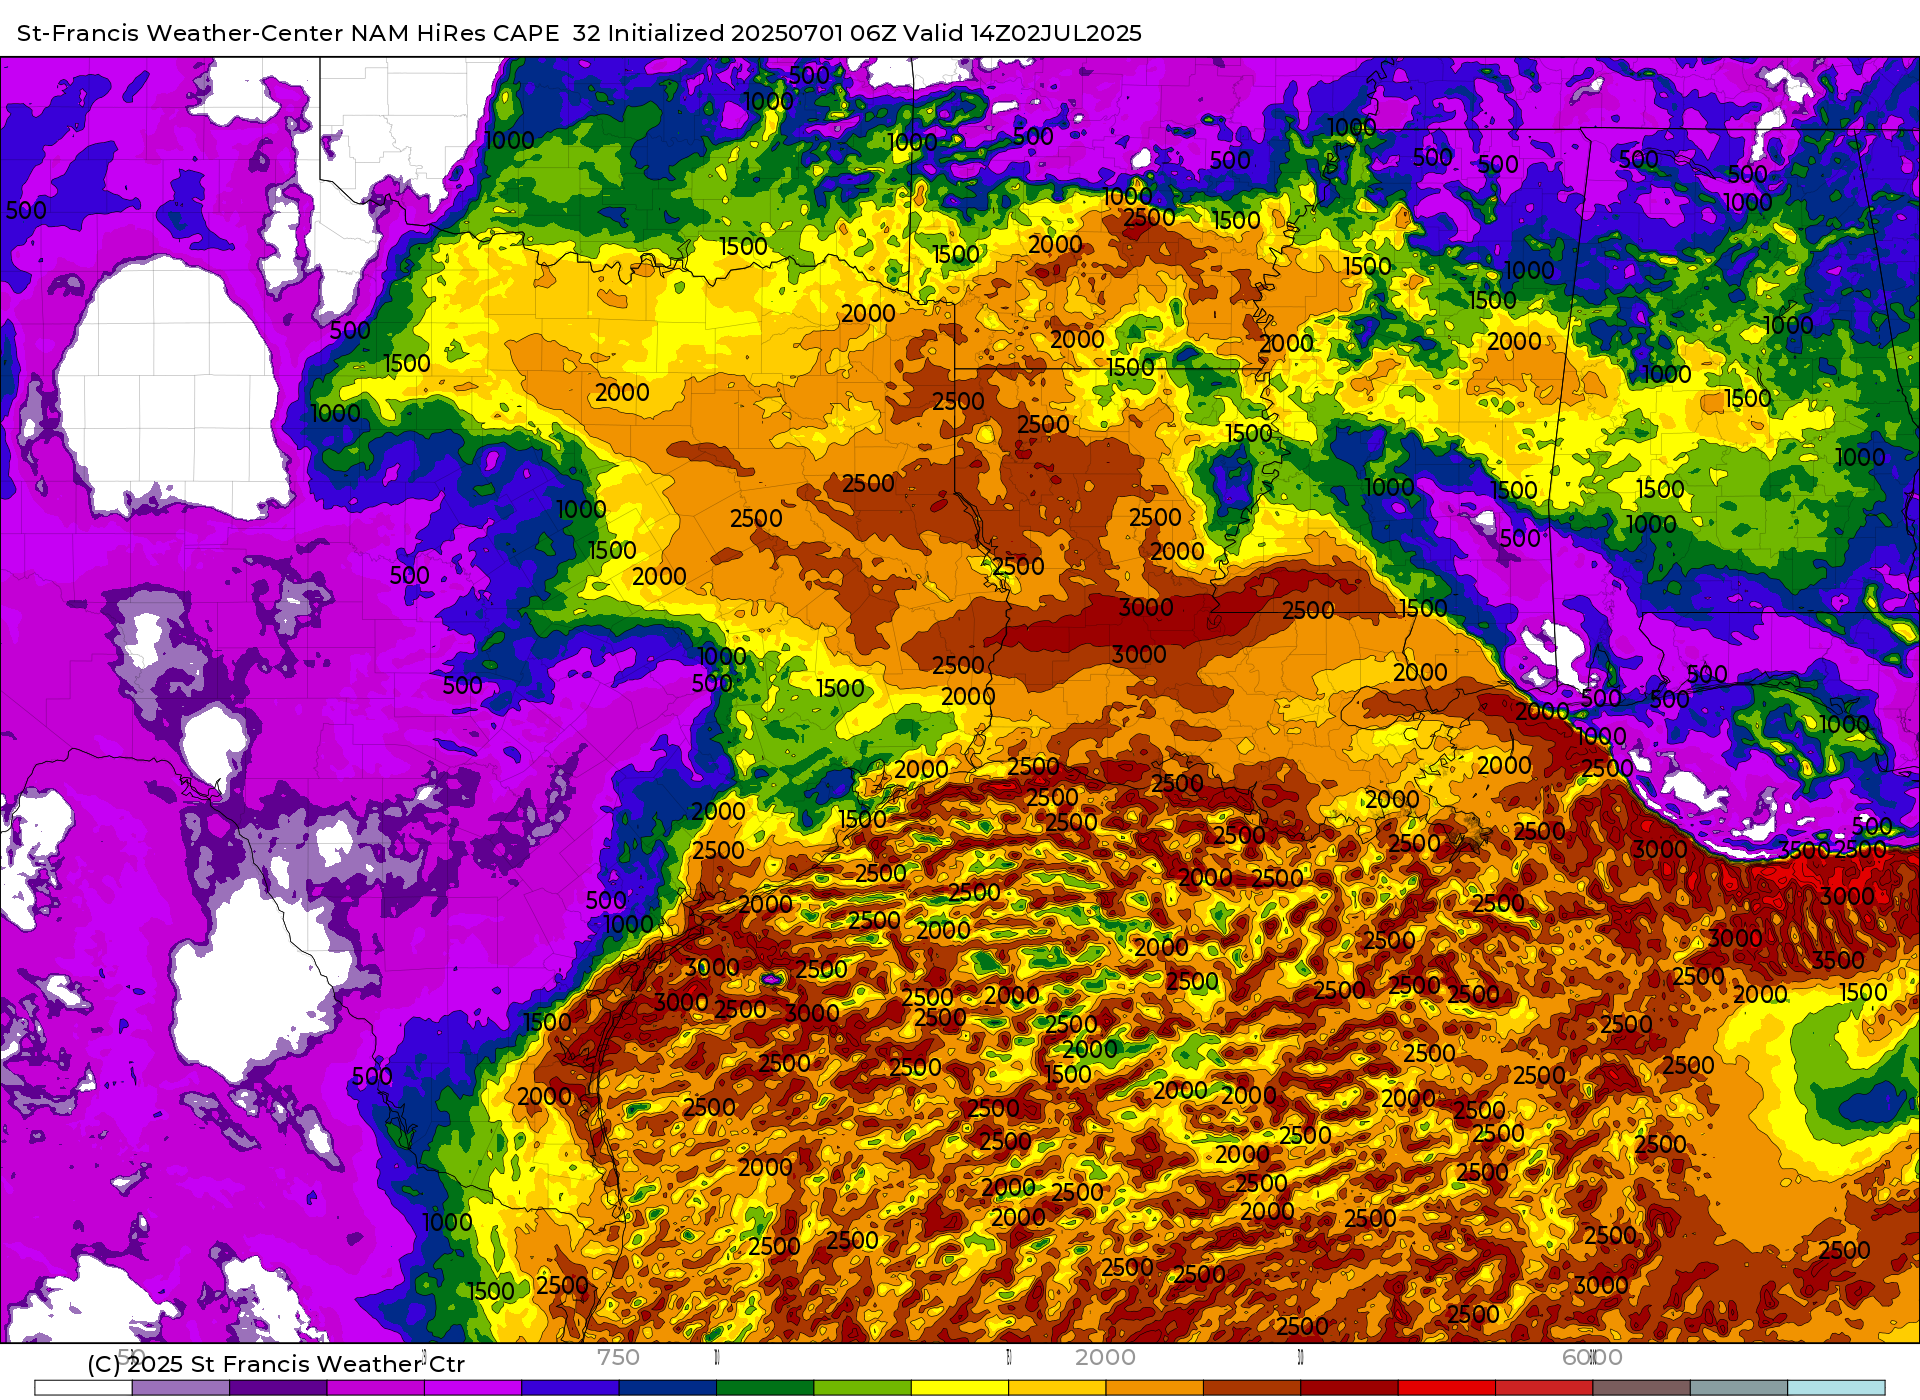The image size is (1920, 1400).
Task: Click the gray-teal legend swatch
Action: point(1738,1388)
